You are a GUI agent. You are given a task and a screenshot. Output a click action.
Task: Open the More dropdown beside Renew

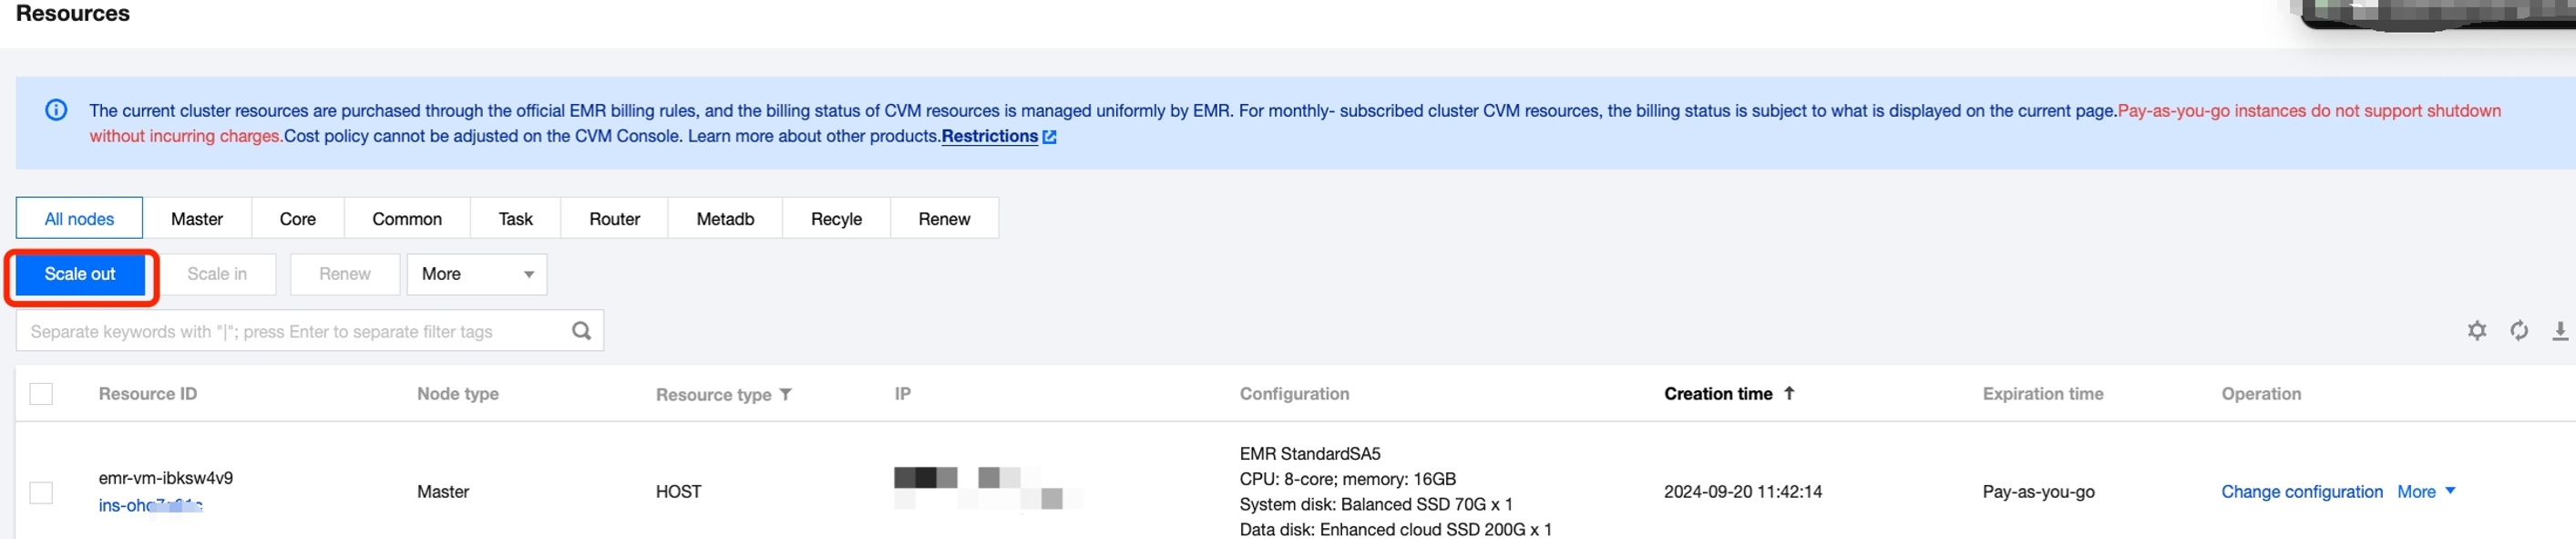coord(476,274)
